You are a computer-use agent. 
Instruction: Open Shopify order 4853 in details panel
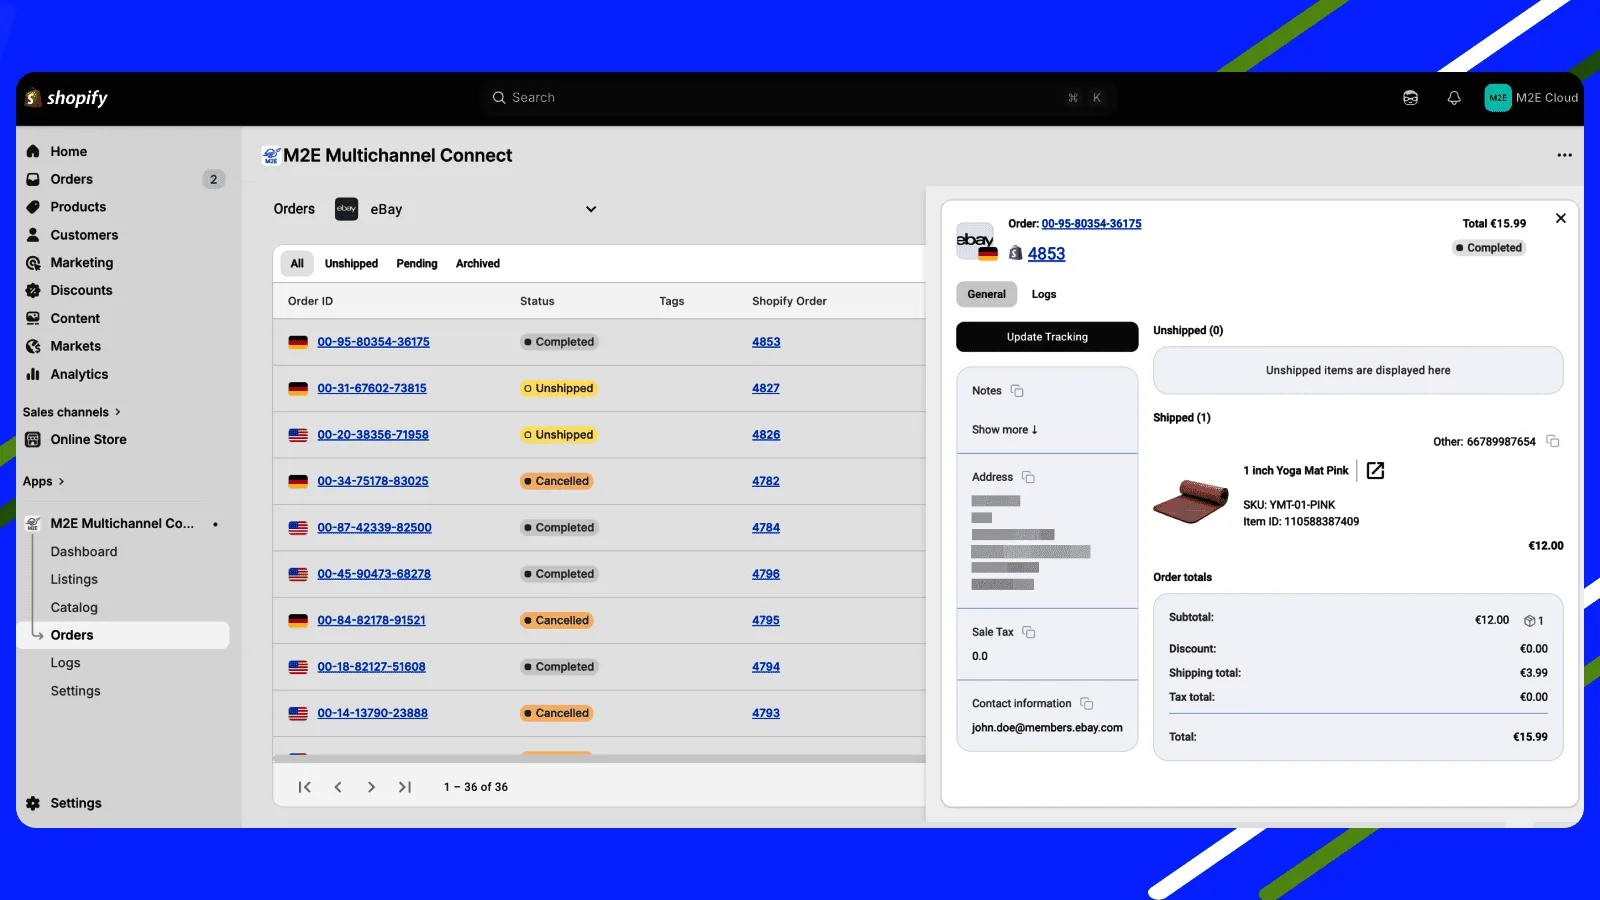pyautogui.click(x=1046, y=254)
